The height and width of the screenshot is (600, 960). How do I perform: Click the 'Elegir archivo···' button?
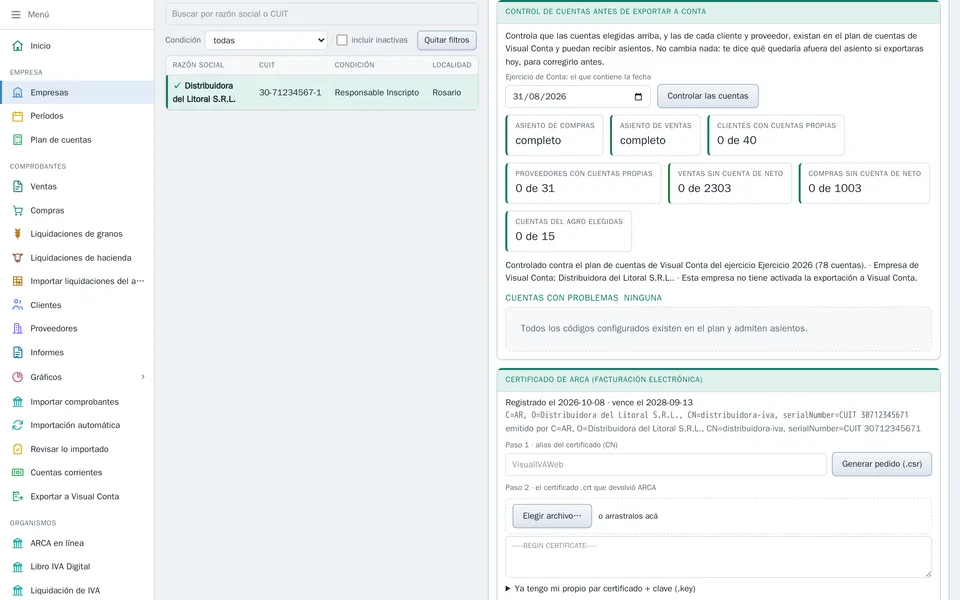(552, 516)
